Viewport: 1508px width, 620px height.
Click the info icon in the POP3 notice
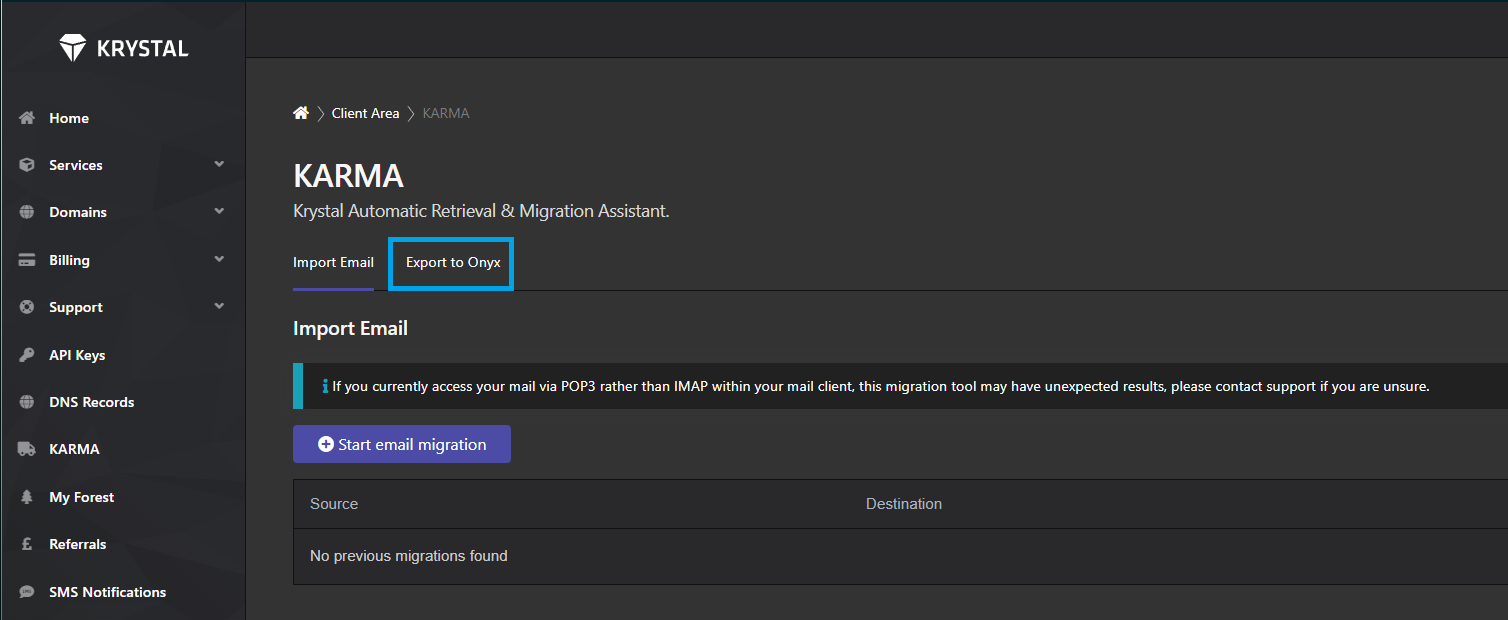(x=325, y=386)
